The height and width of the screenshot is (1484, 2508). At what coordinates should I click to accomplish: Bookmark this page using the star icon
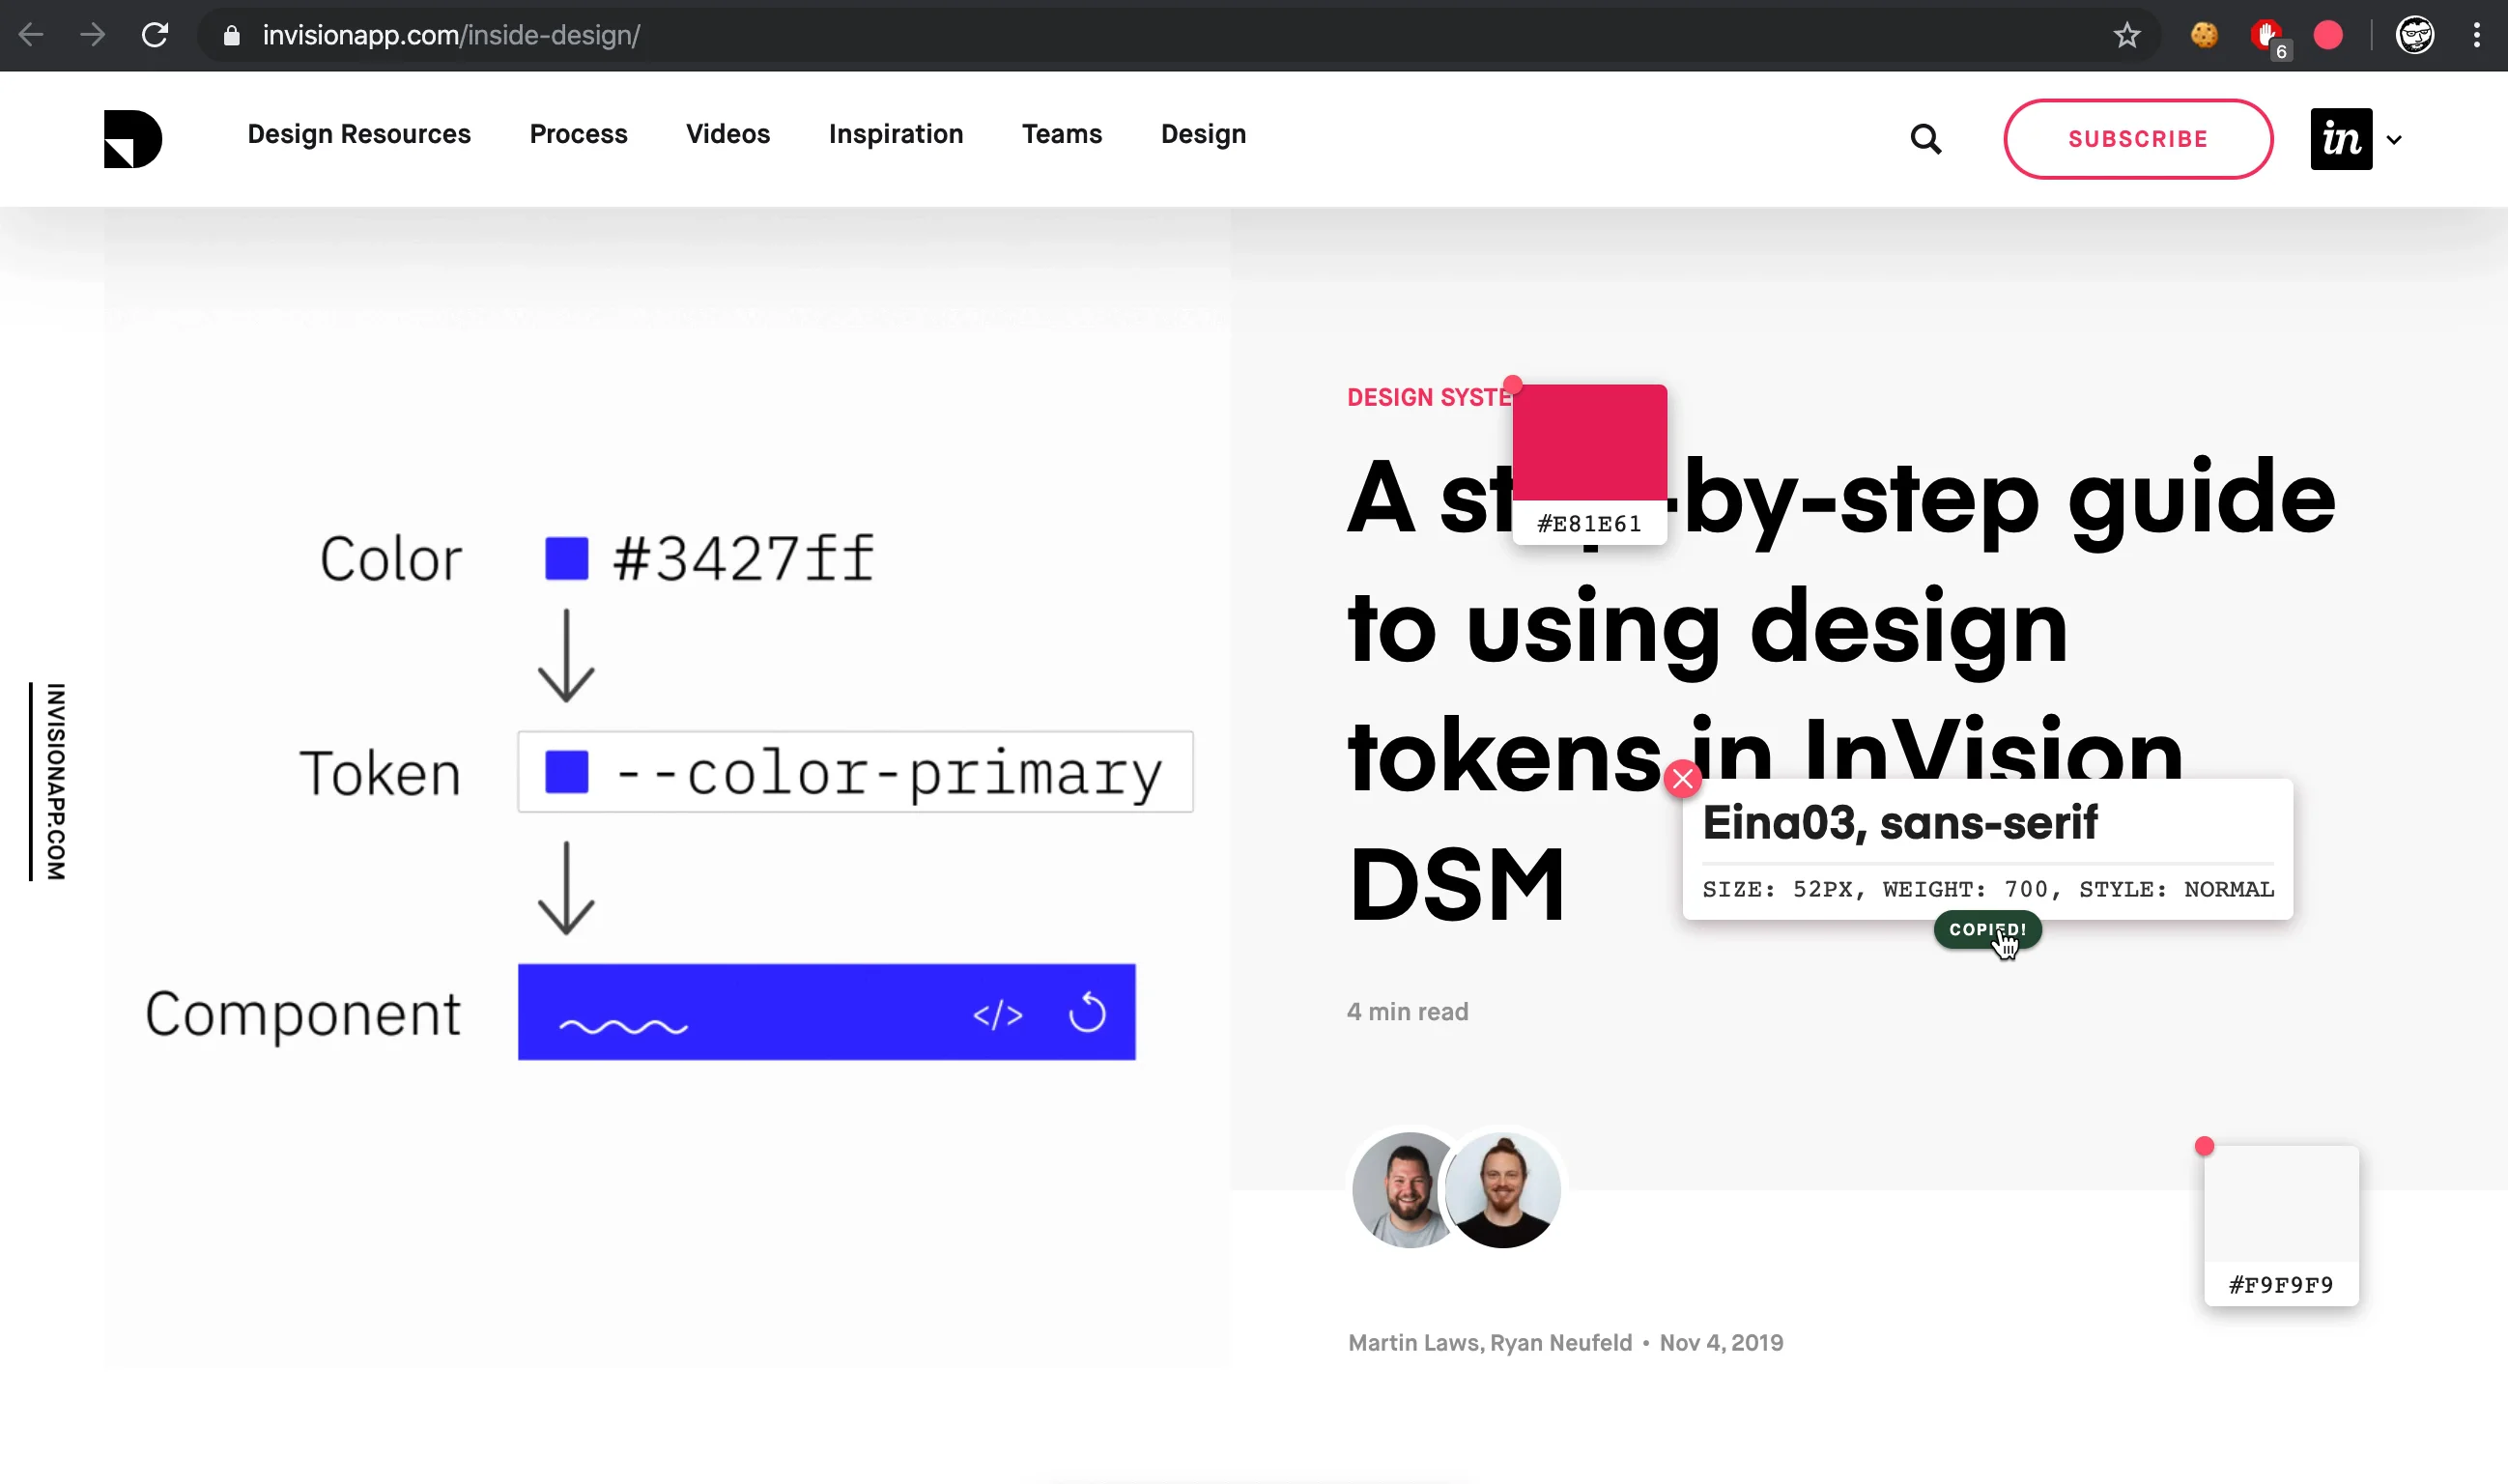[x=2127, y=35]
